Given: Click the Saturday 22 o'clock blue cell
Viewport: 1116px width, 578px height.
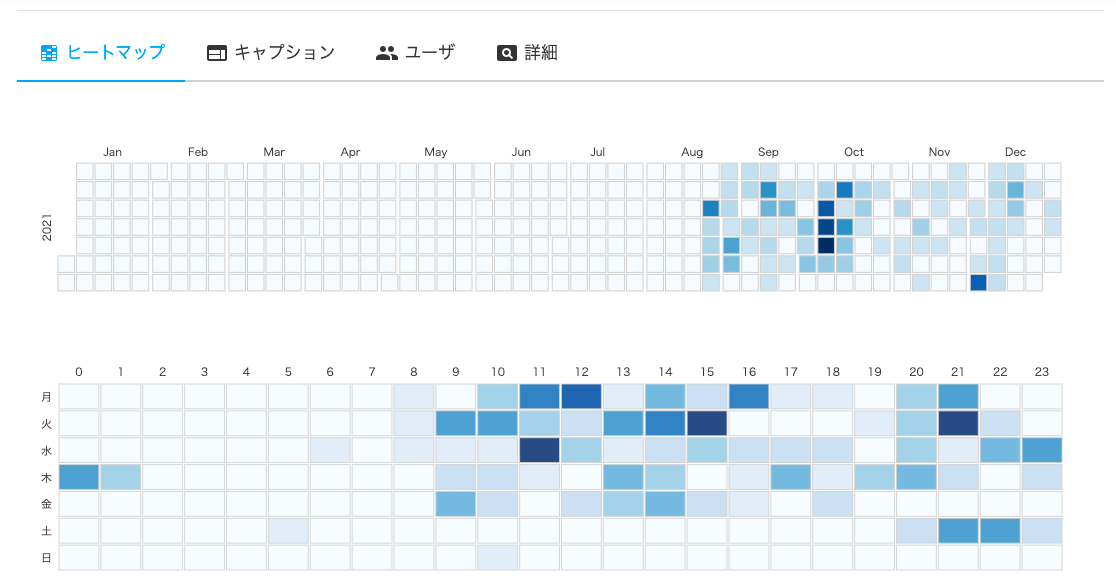Looking at the screenshot, I should (1000, 531).
